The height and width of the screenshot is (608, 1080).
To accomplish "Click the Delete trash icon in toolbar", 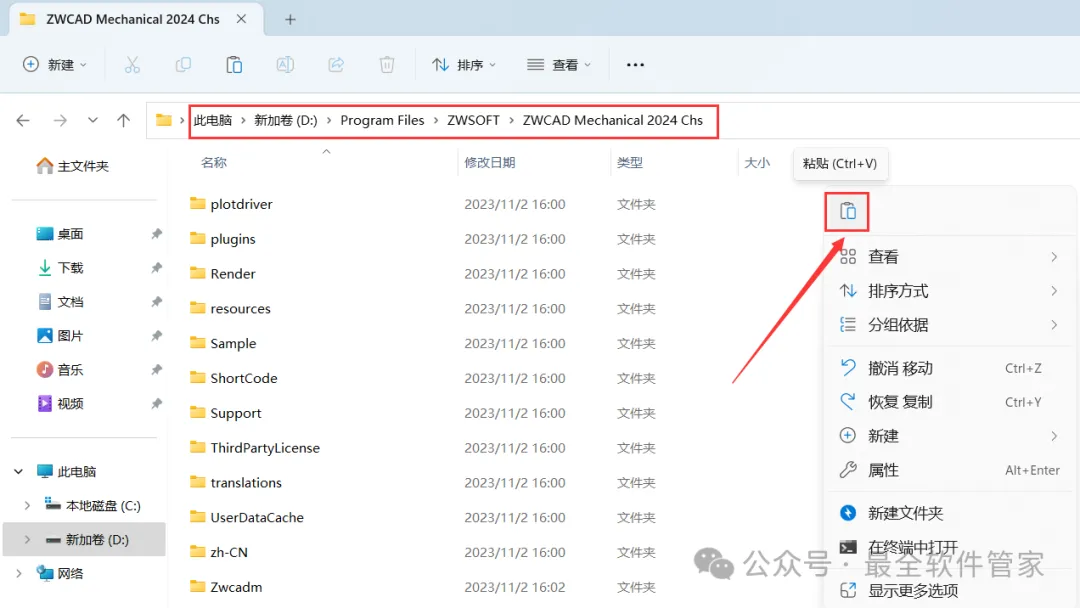I will click(x=387, y=65).
